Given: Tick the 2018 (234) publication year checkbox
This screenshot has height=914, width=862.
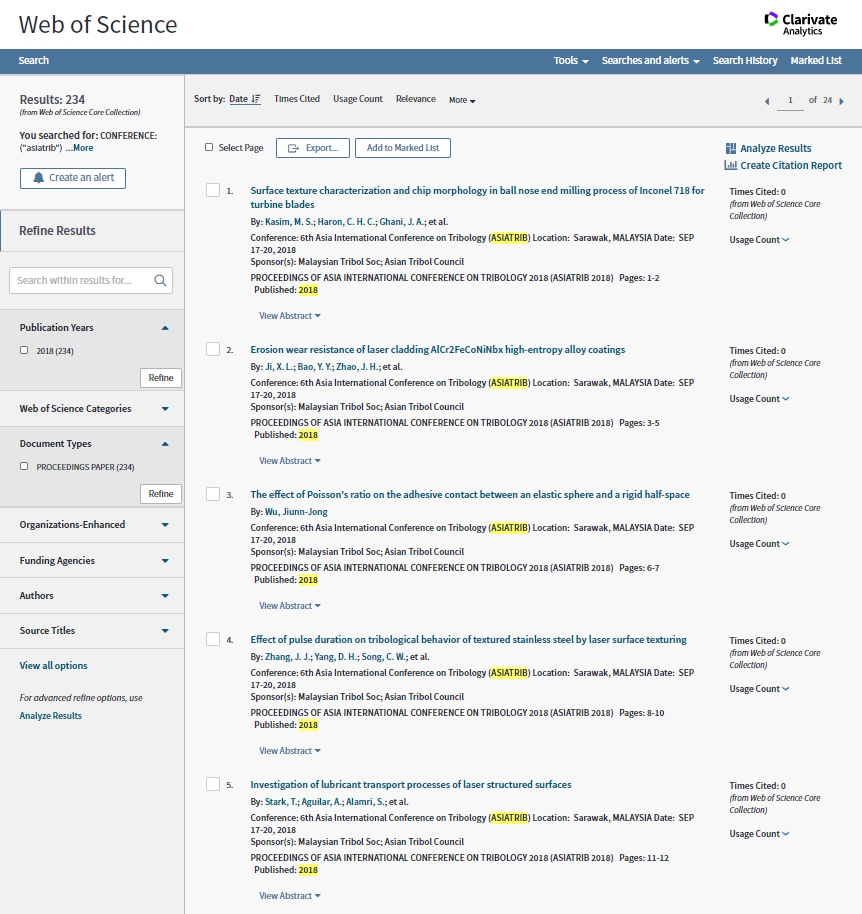Looking at the screenshot, I should coord(24,351).
